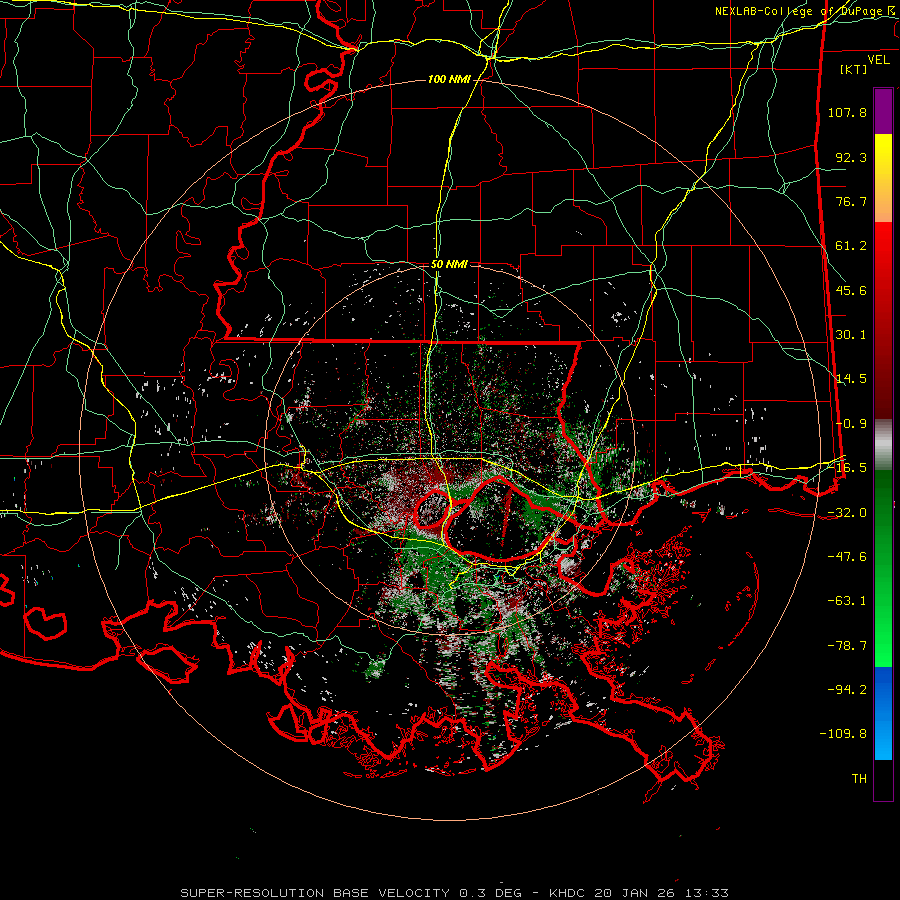
Task: Click the Super-Resolution Base Velocity caption text
Action: (454, 893)
